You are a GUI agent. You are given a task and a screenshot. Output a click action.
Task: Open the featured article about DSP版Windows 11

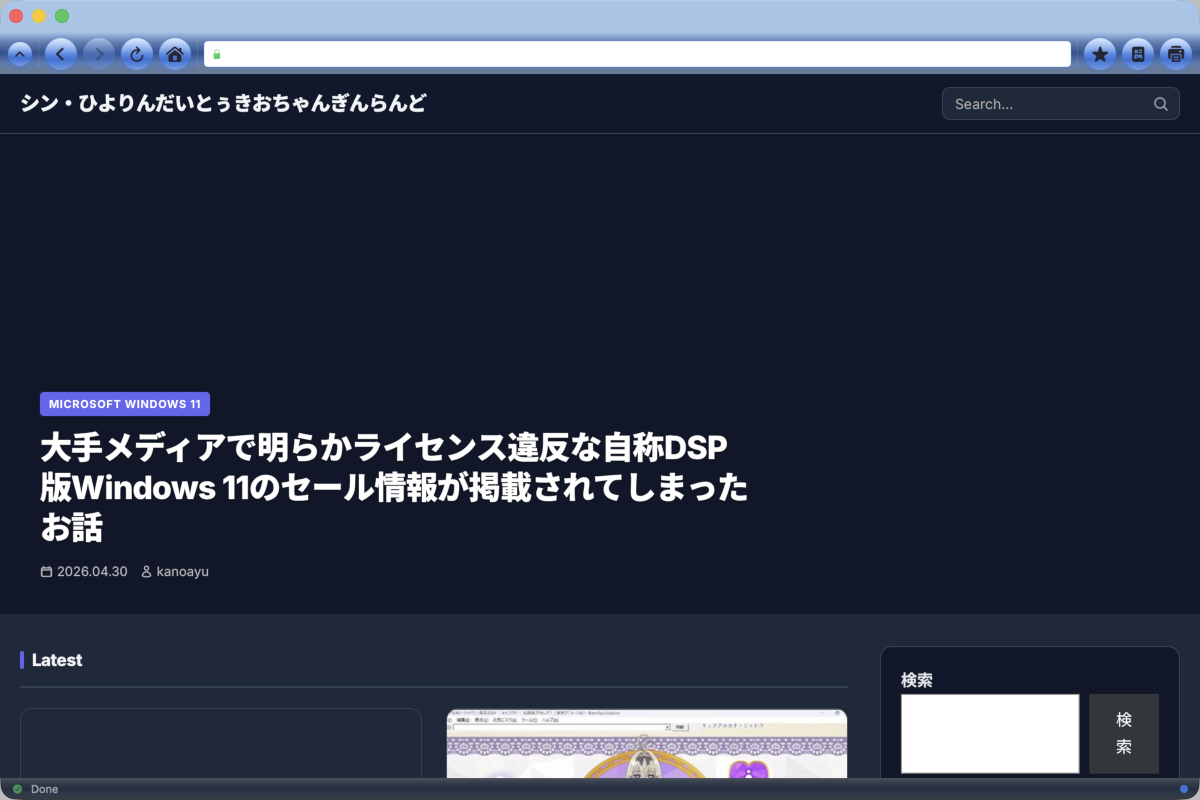pos(394,486)
